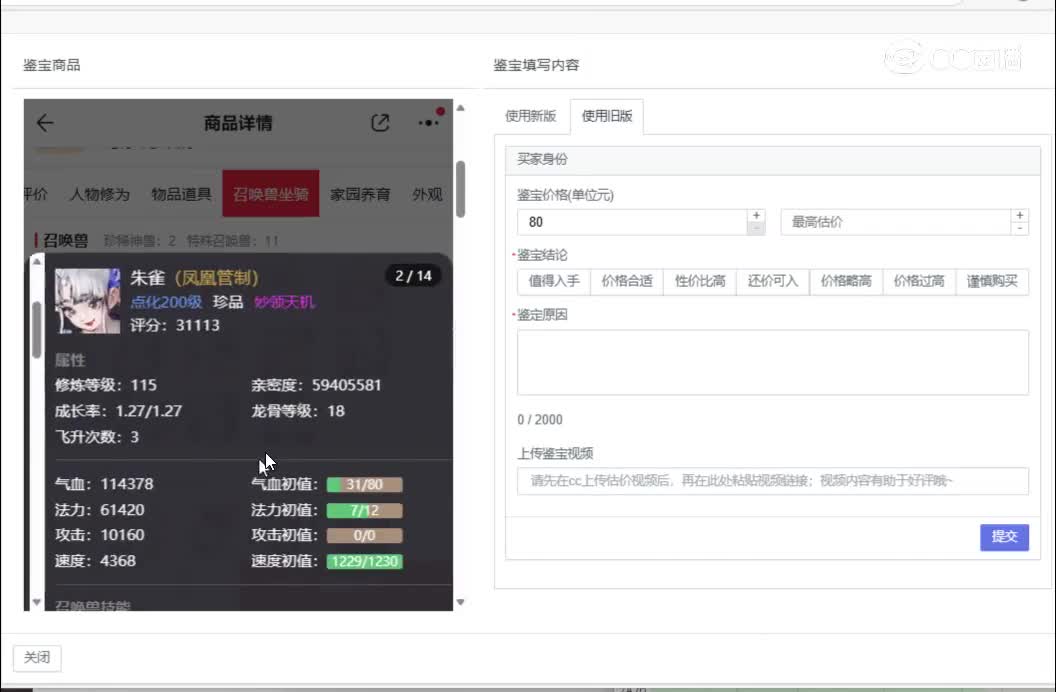Increment 鉴宝价格 with the plus stepper
The image size is (1056, 692).
point(756,214)
